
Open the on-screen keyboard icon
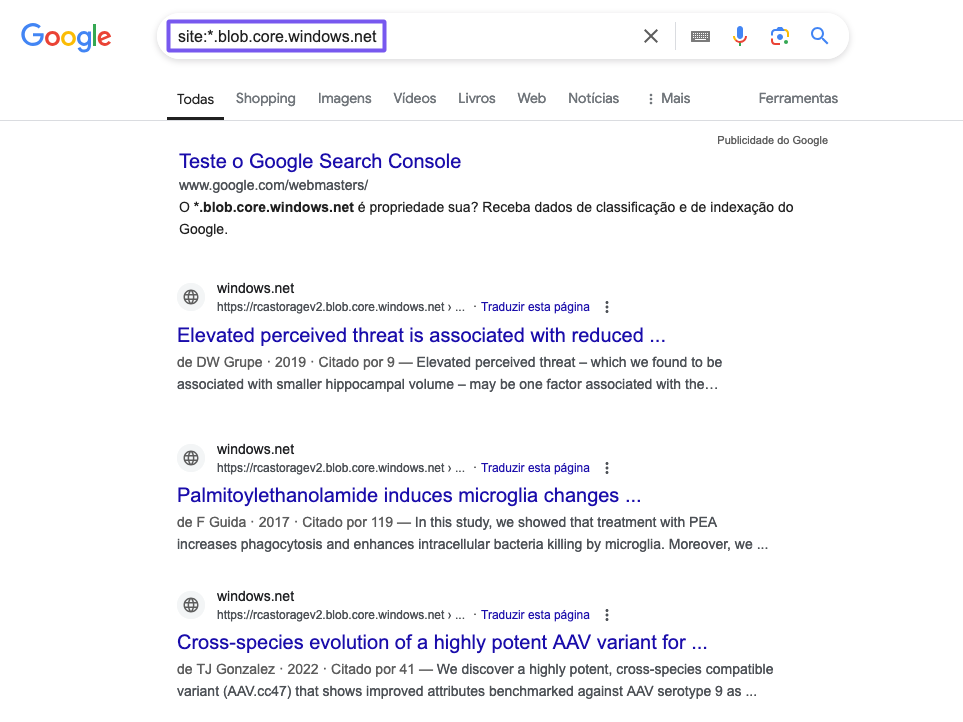pos(700,35)
